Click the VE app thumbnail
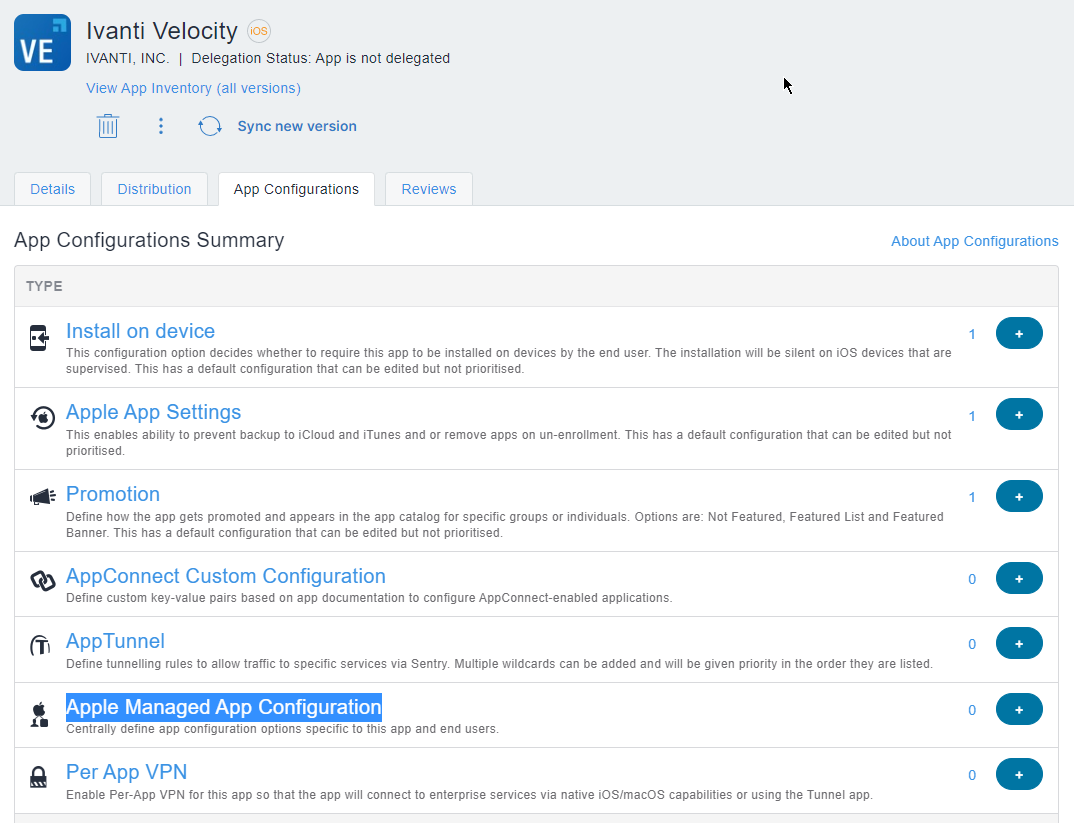Screen dimensions: 1074x823 coord(42,43)
